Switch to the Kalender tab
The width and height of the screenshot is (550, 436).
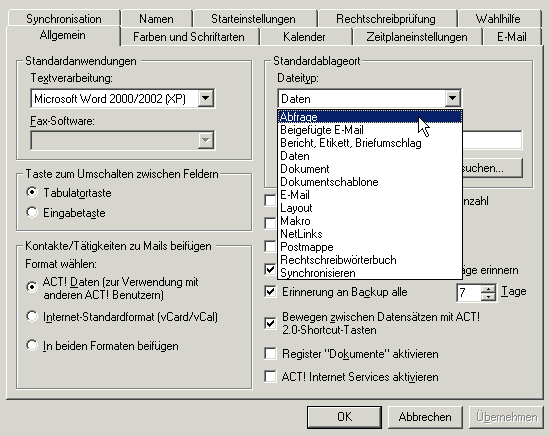point(304,36)
